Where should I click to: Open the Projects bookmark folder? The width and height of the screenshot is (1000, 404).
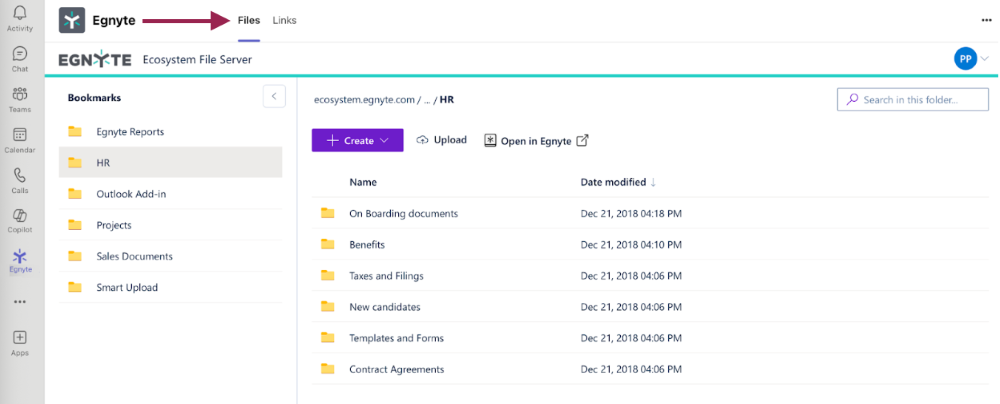pyautogui.click(x=170, y=225)
